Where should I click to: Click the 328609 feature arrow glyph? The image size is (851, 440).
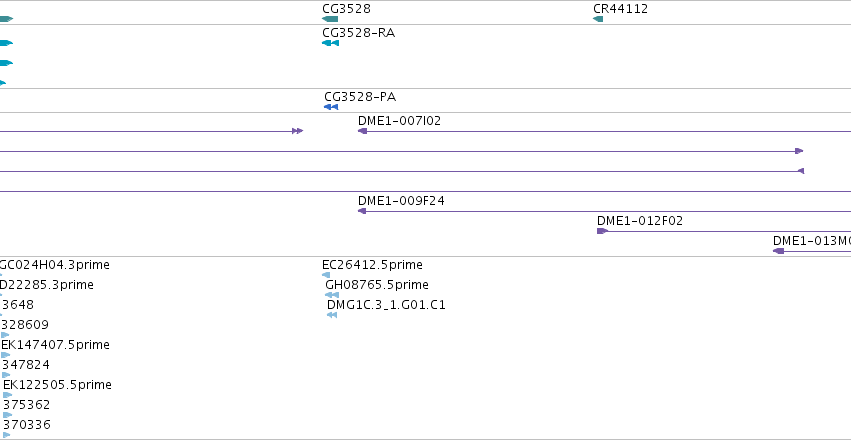[5, 335]
